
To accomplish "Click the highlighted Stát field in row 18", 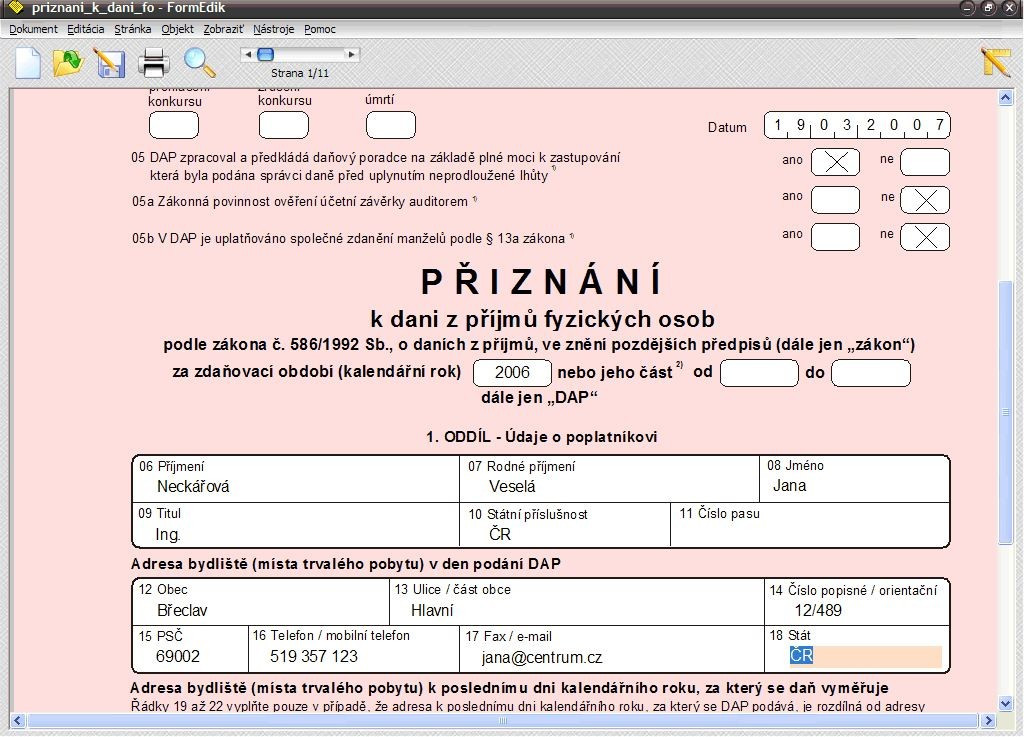I will [x=865, y=655].
